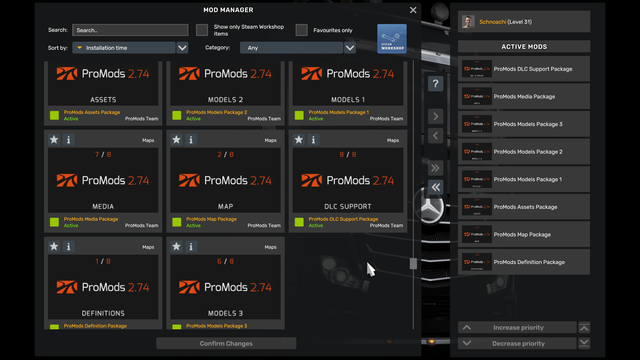Remove selected mod with single left arrow
640x360 pixels.
(436, 136)
